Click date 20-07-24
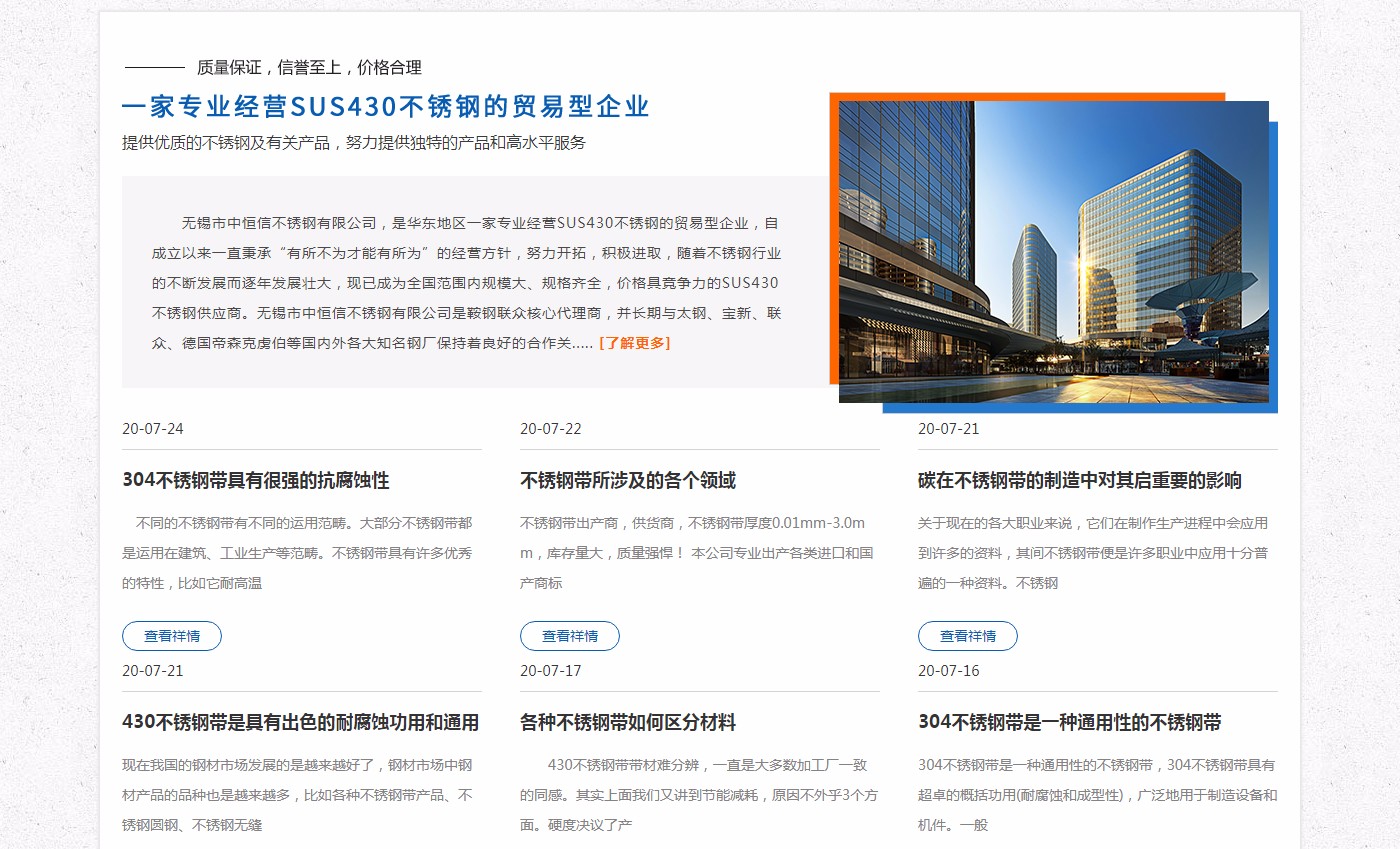Image resolution: width=1400 pixels, height=849 pixels. tap(153, 429)
